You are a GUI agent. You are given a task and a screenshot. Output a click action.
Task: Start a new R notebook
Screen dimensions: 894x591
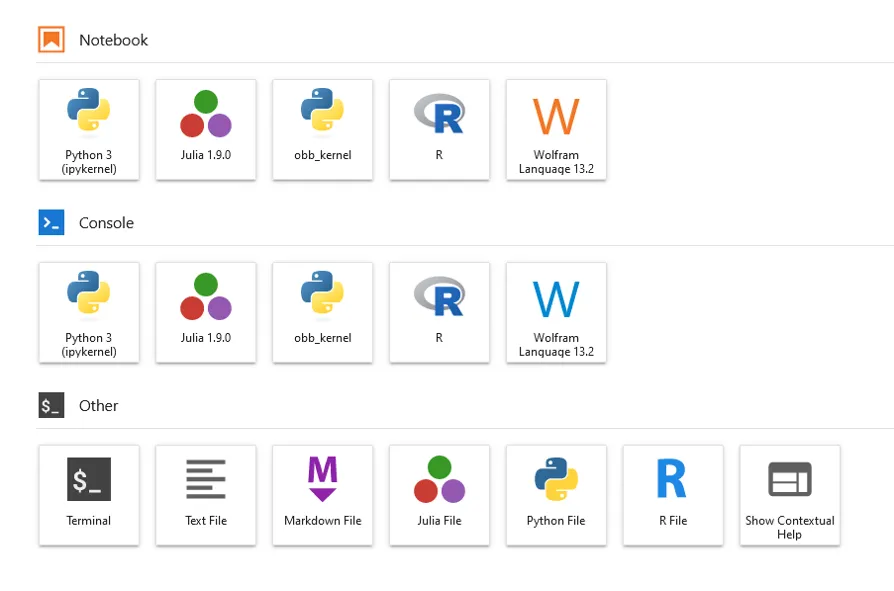click(x=440, y=130)
